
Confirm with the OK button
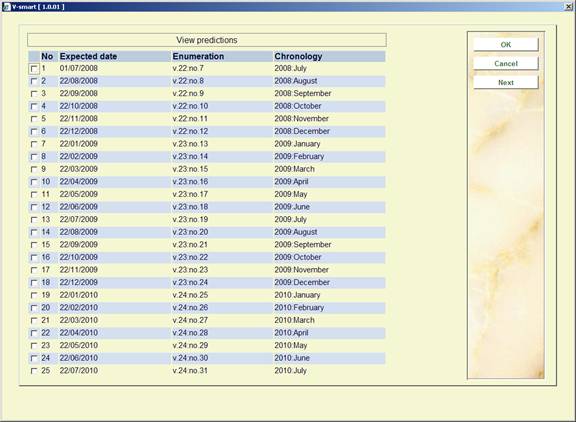tap(505, 44)
